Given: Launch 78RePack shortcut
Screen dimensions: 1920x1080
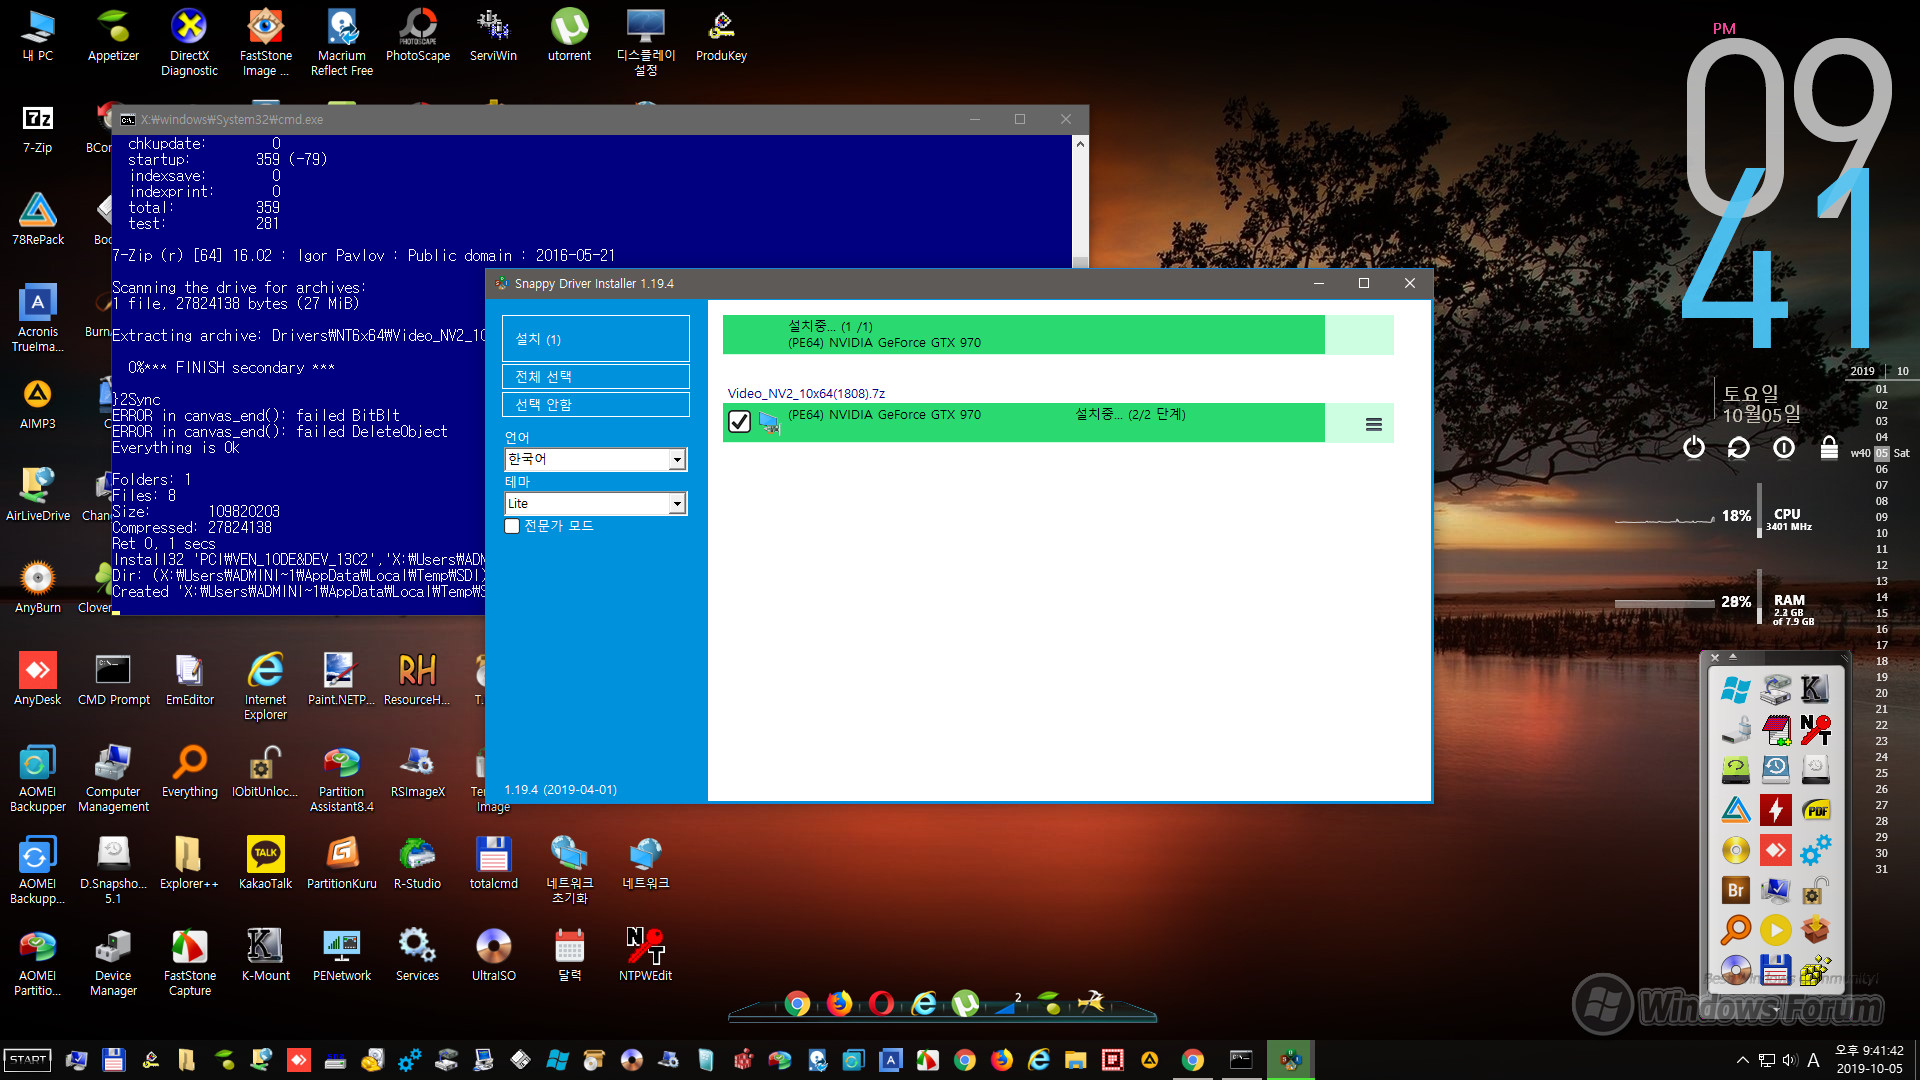Looking at the screenshot, I should tap(38, 220).
